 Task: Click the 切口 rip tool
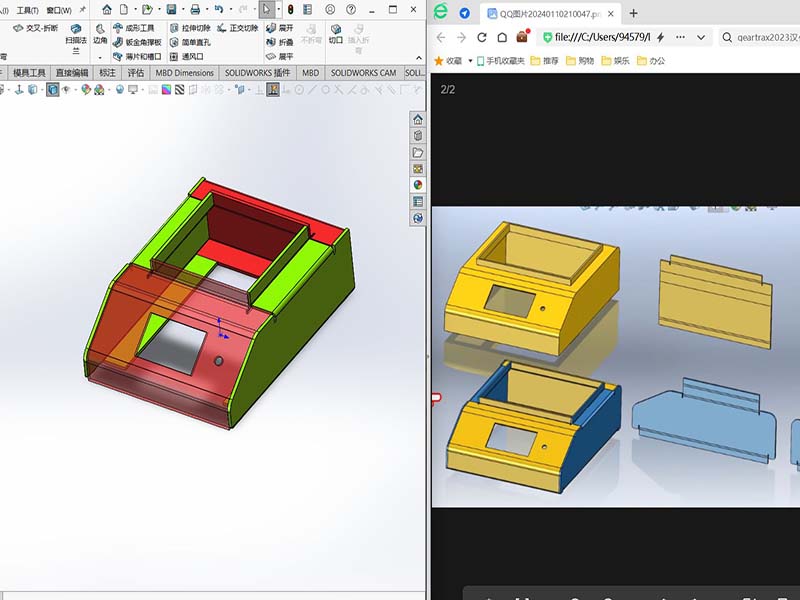[336, 35]
